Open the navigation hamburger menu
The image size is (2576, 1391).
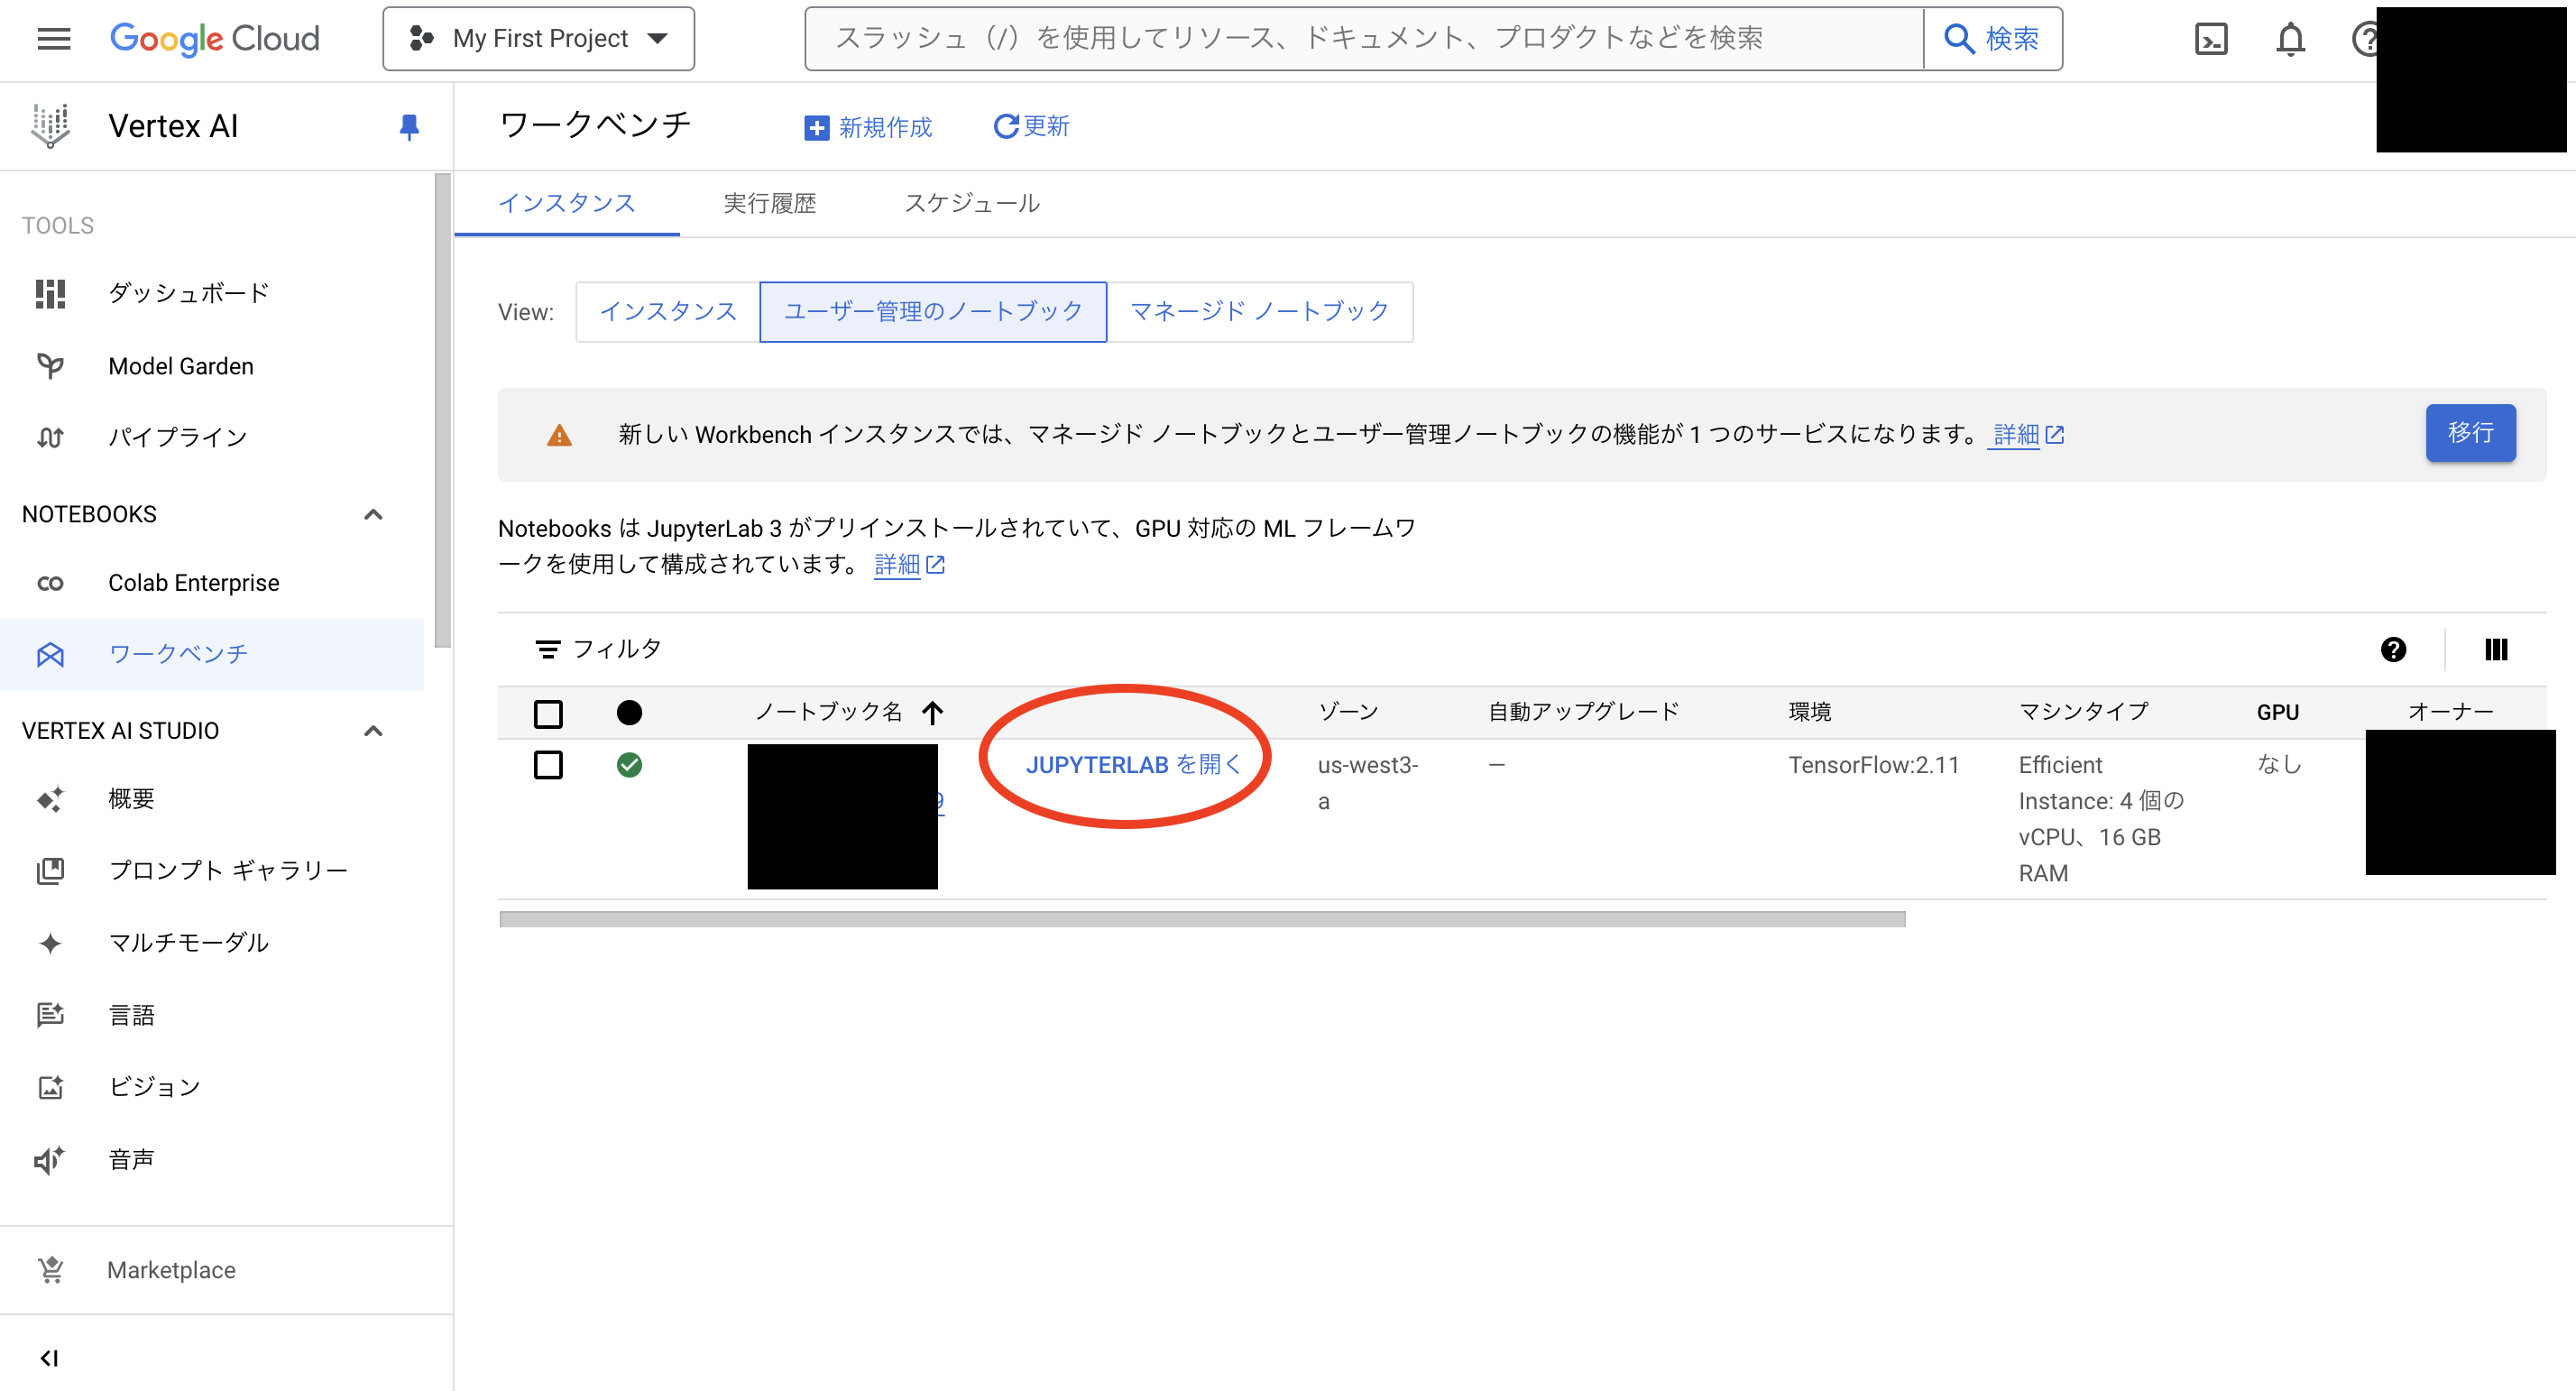[52, 38]
